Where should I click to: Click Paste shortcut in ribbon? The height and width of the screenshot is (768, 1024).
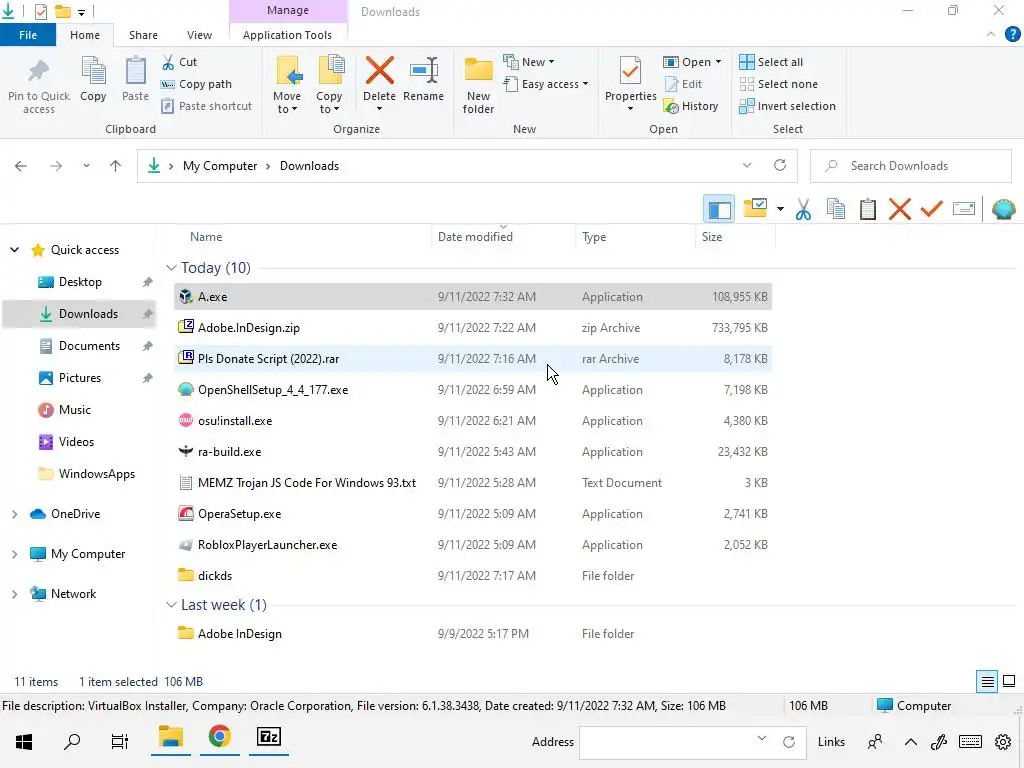pyautogui.click(x=206, y=106)
